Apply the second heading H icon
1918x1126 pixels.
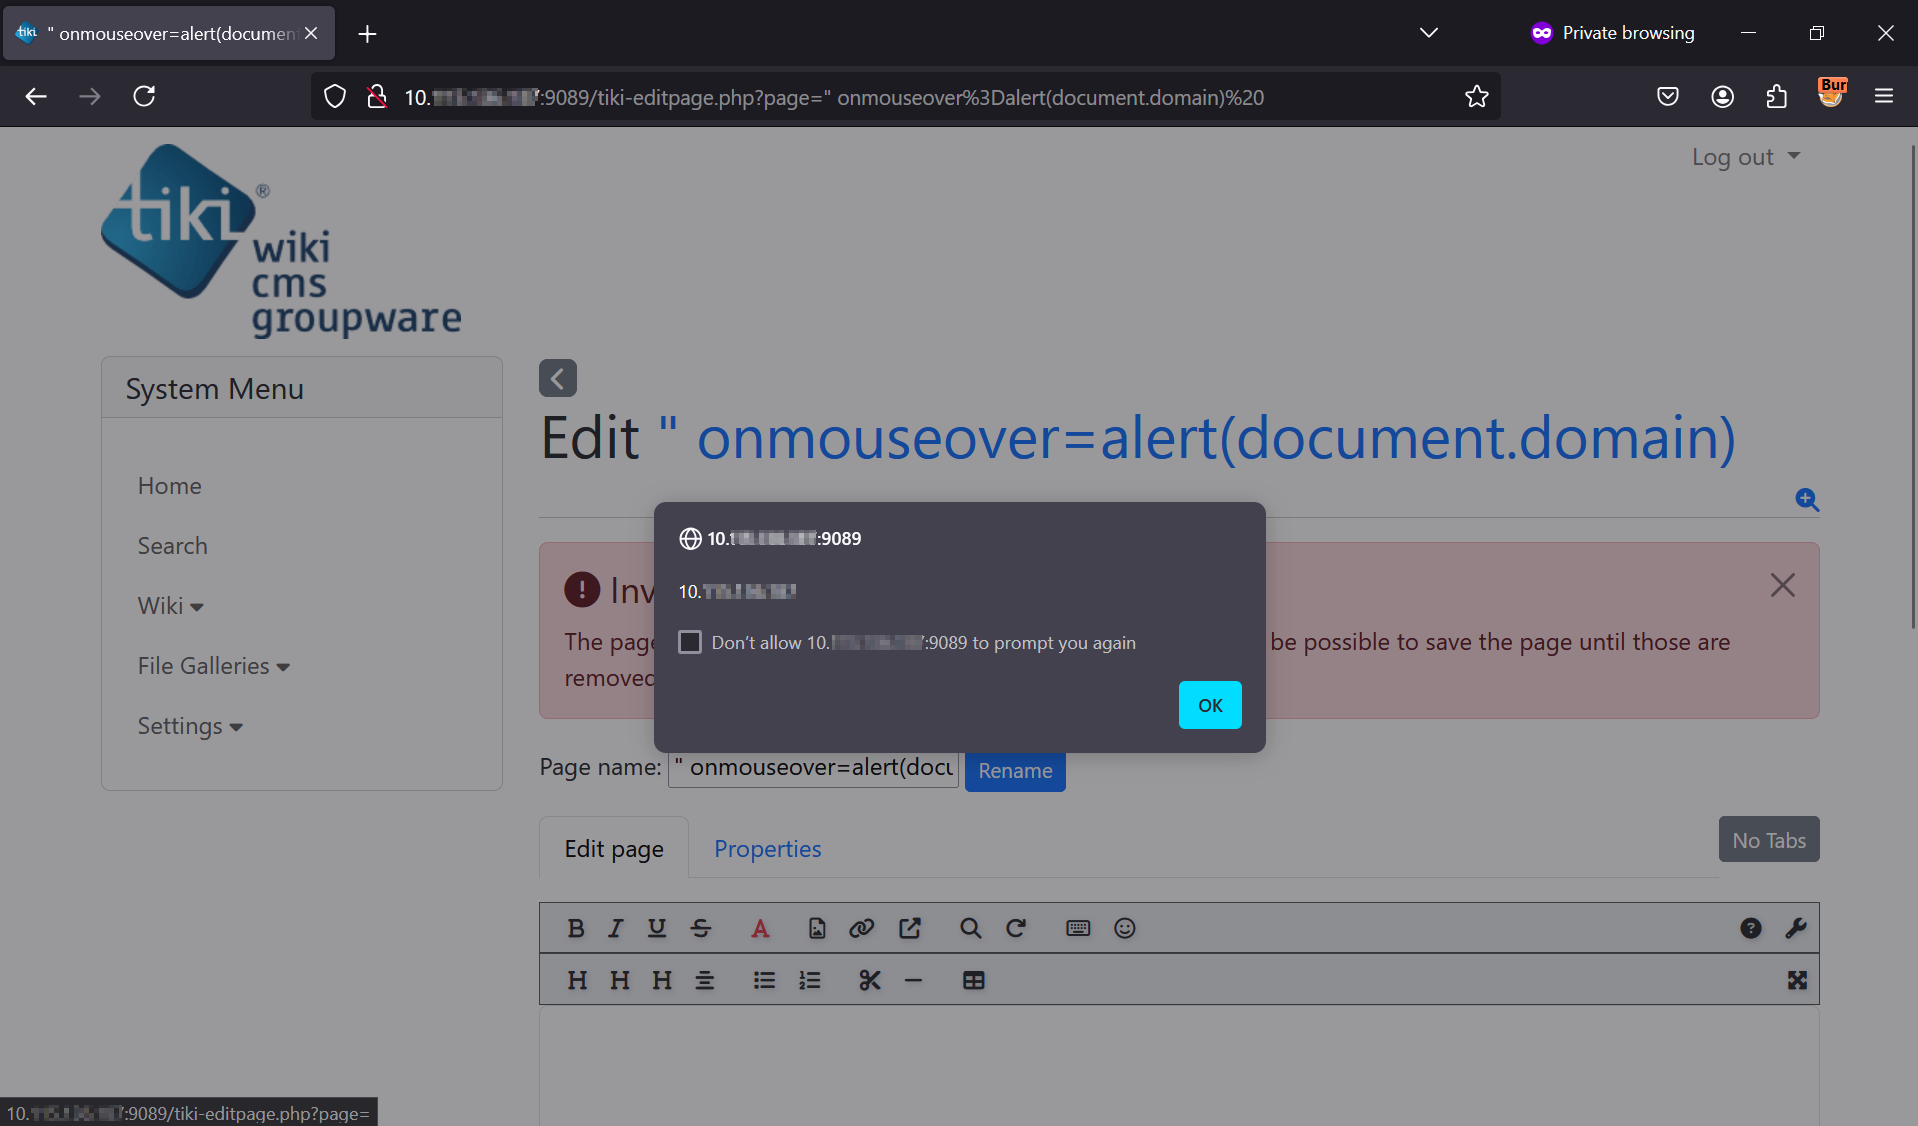click(620, 980)
